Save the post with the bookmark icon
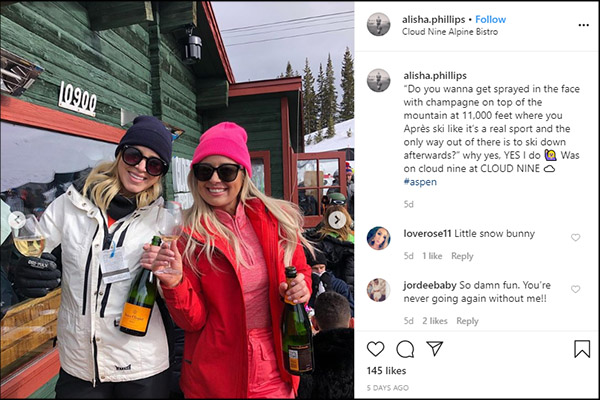The width and height of the screenshot is (600, 400). pos(582,349)
